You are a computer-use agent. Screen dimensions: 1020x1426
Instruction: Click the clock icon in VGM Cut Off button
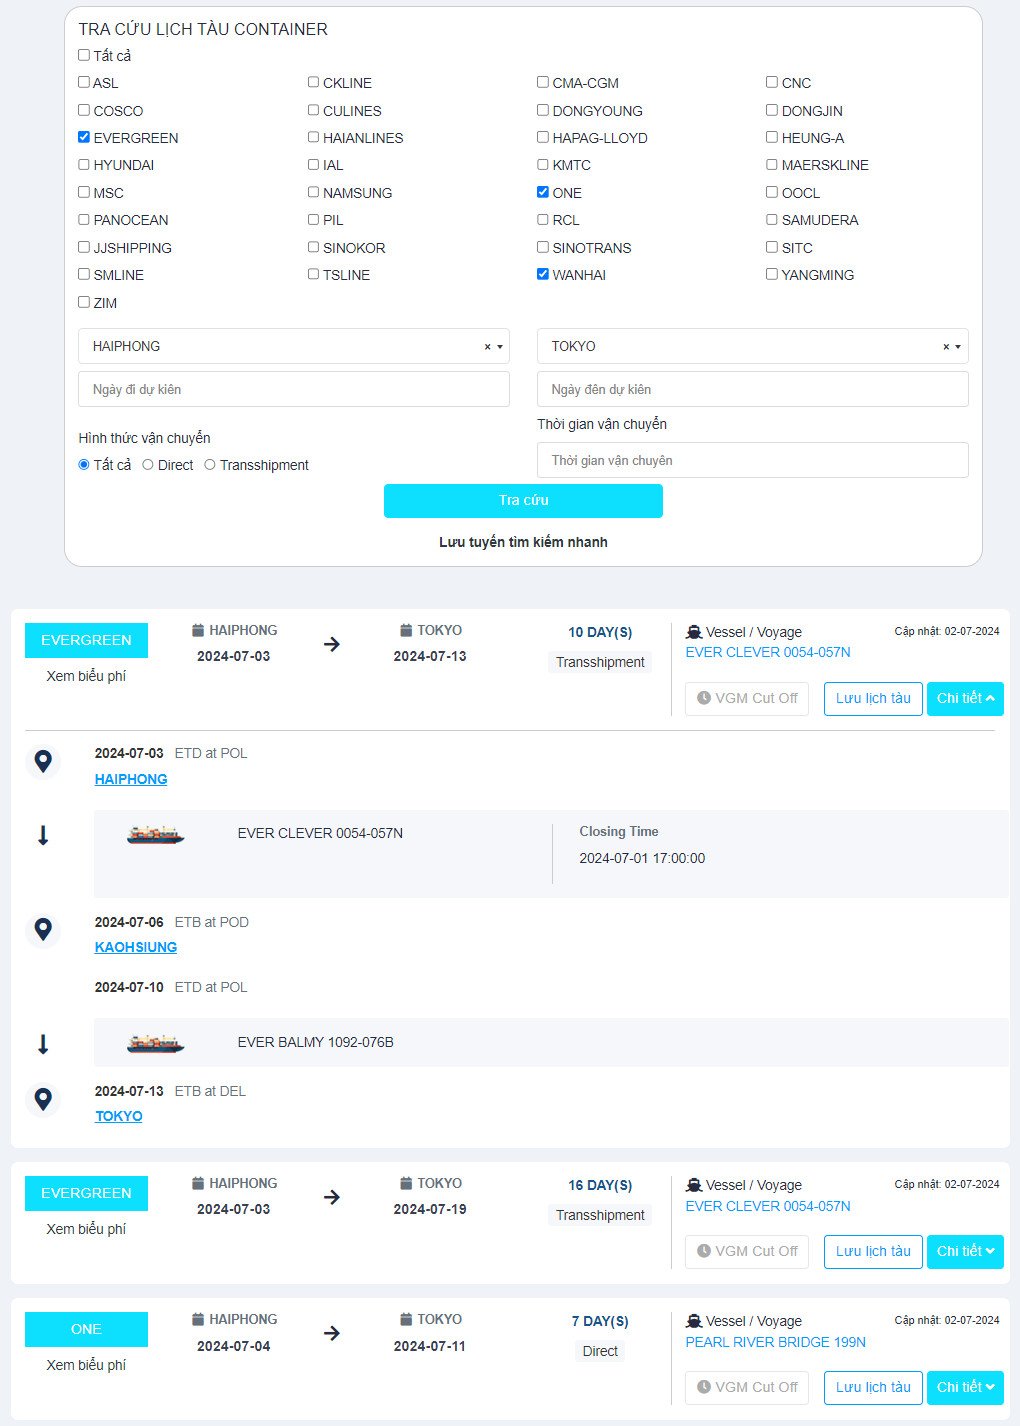(x=704, y=698)
